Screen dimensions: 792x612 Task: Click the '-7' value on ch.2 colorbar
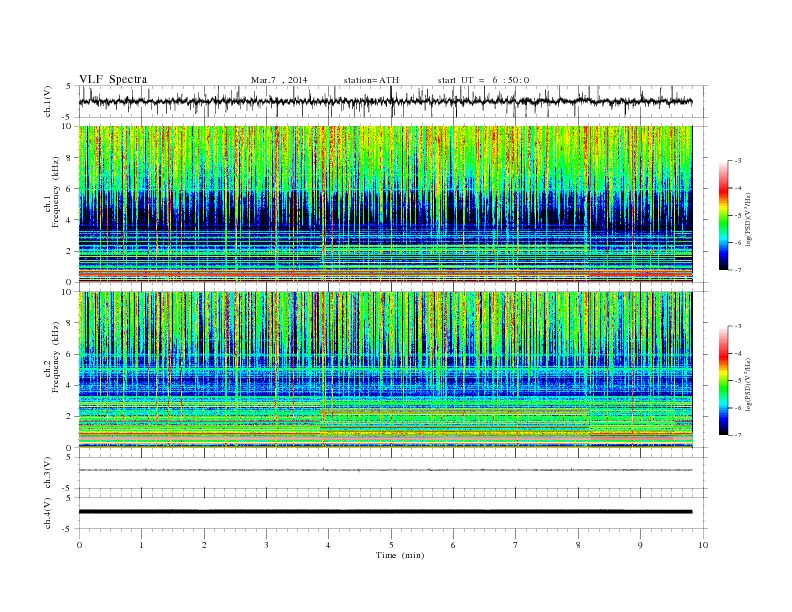coord(738,435)
